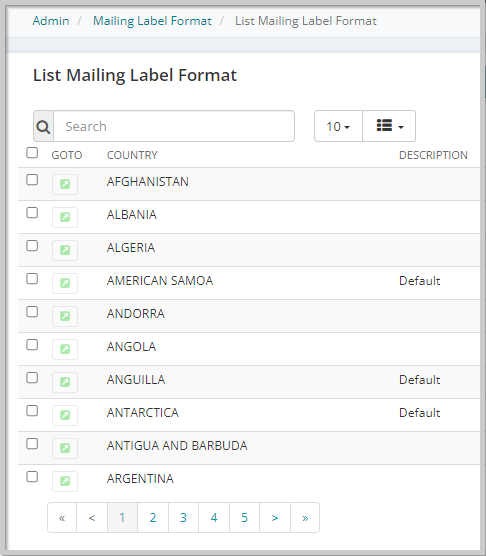The width and height of the screenshot is (486, 556).
Task: Check the ANTIGUA AND BARBUDA row checkbox
Action: (32, 444)
